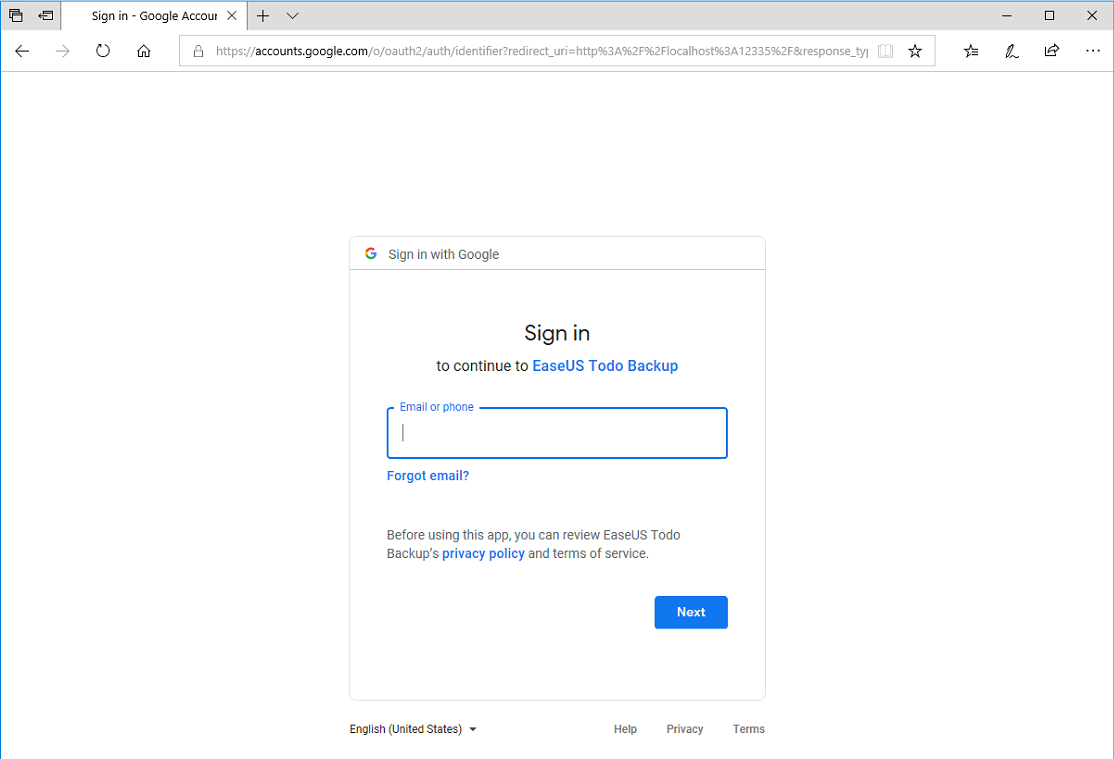Go to the Home page icon
Image resolution: width=1114 pixels, height=759 pixels.
pos(144,51)
